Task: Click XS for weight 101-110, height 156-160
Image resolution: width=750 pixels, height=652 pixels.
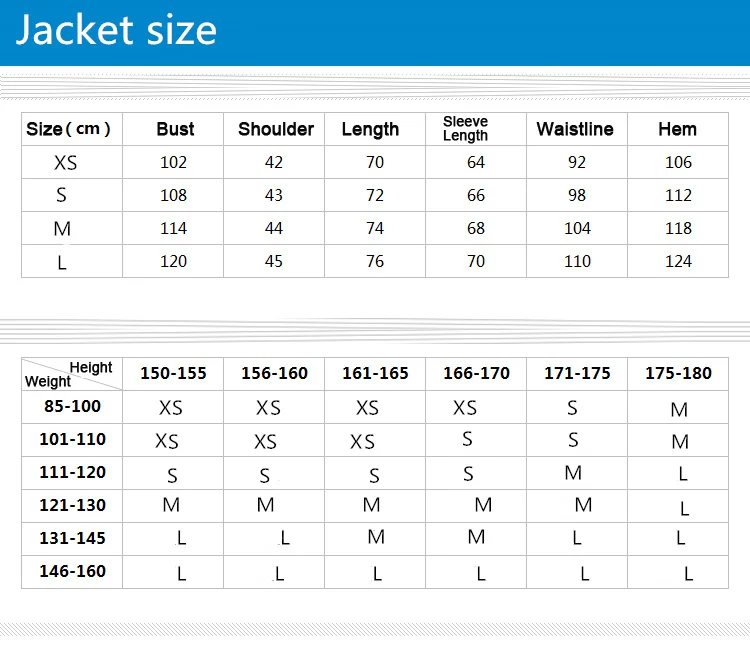Action: pos(265,442)
